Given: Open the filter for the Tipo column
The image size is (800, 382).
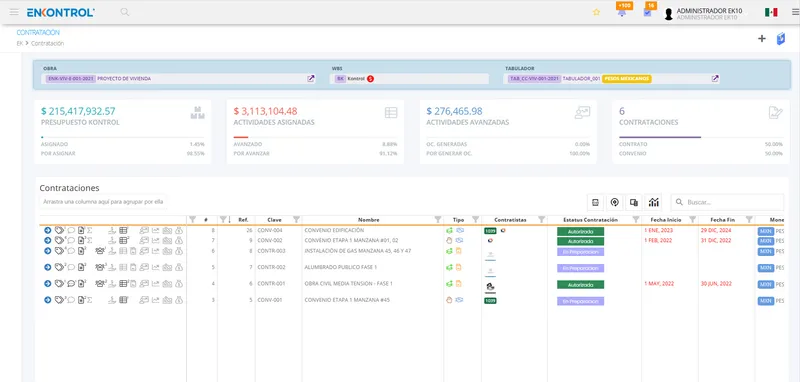Looking at the screenshot, I should (x=476, y=219).
